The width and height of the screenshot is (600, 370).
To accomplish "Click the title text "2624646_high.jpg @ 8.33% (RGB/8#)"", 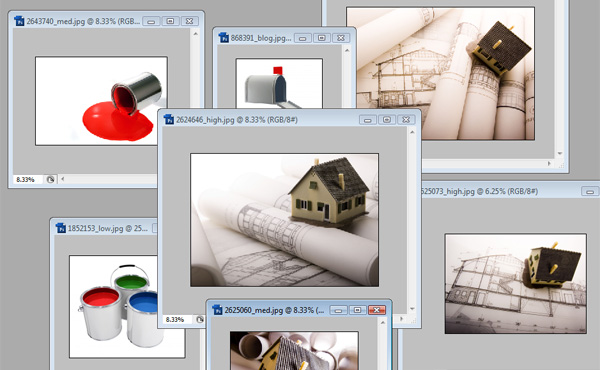I will (x=236, y=120).
